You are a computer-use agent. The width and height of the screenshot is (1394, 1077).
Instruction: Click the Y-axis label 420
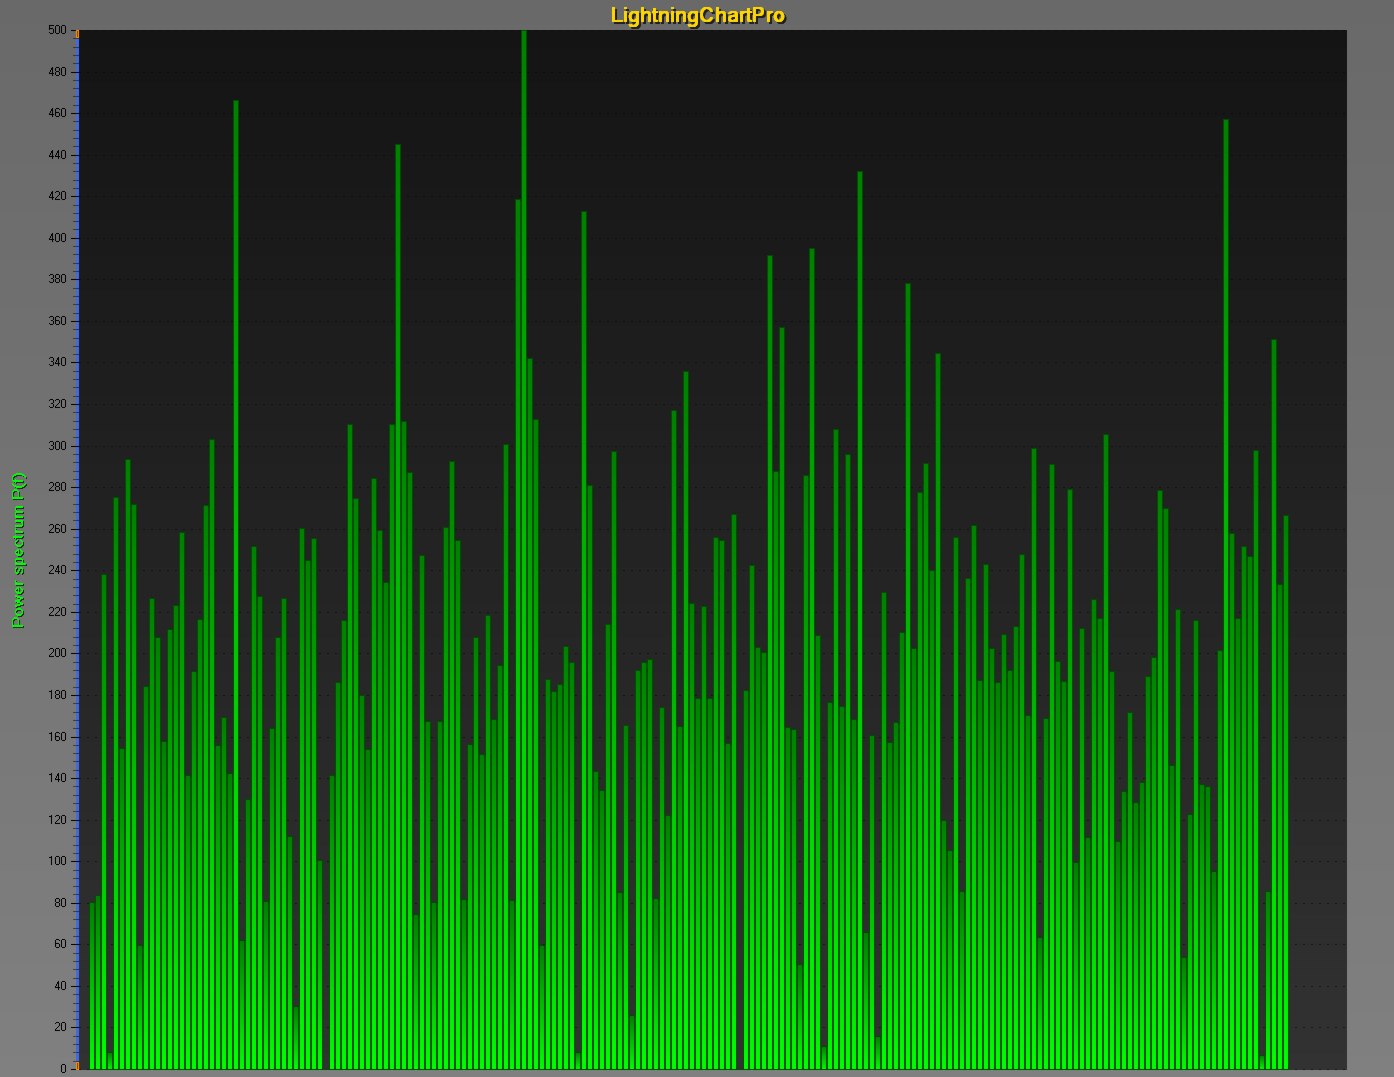click(x=57, y=196)
